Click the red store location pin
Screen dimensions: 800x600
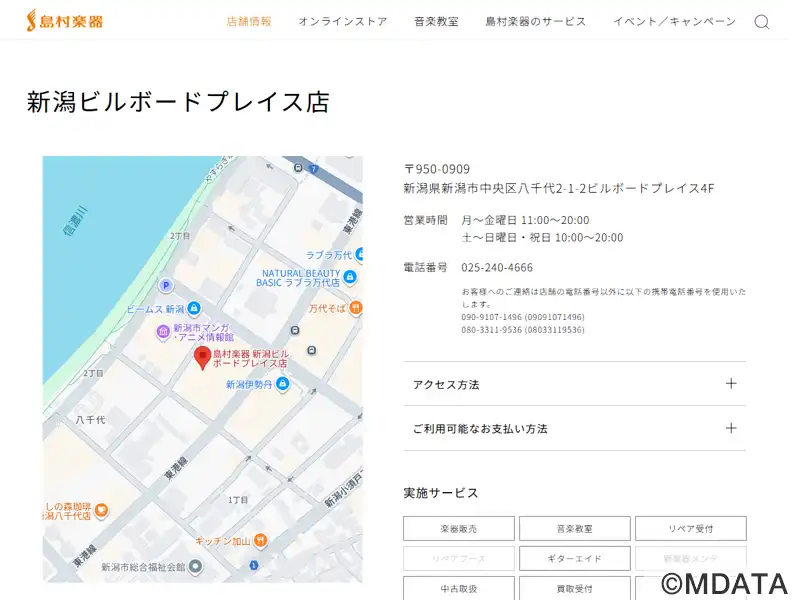click(x=203, y=358)
